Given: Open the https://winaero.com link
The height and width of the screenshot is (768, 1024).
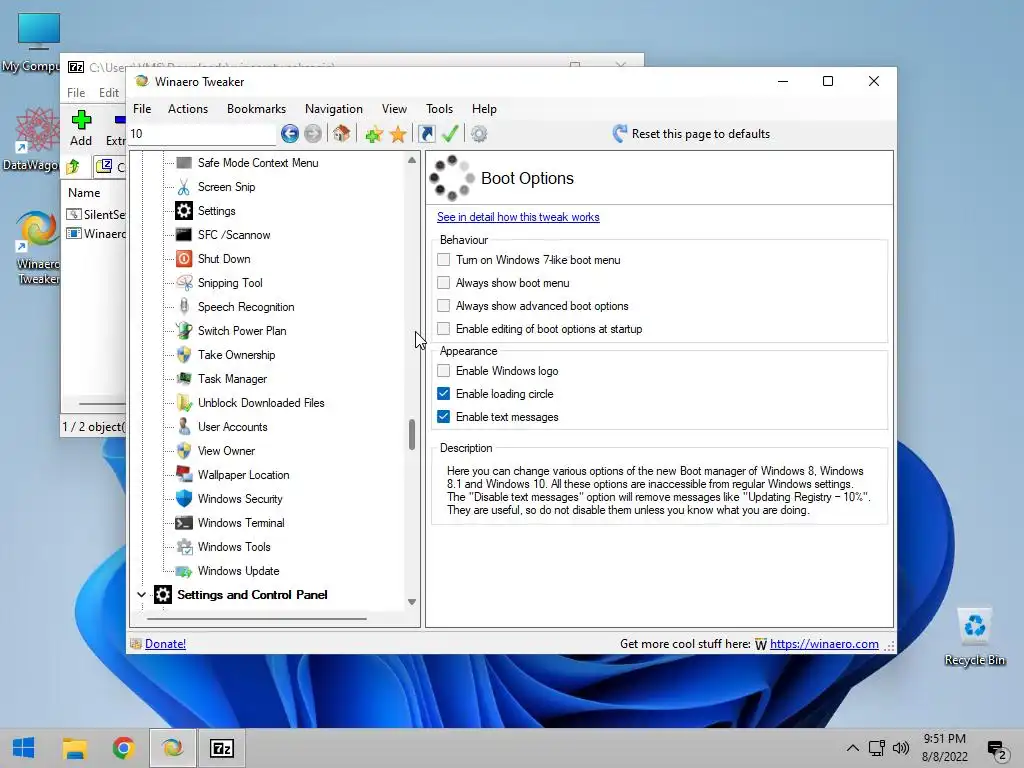Looking at the screenshot, I should 824,644.
